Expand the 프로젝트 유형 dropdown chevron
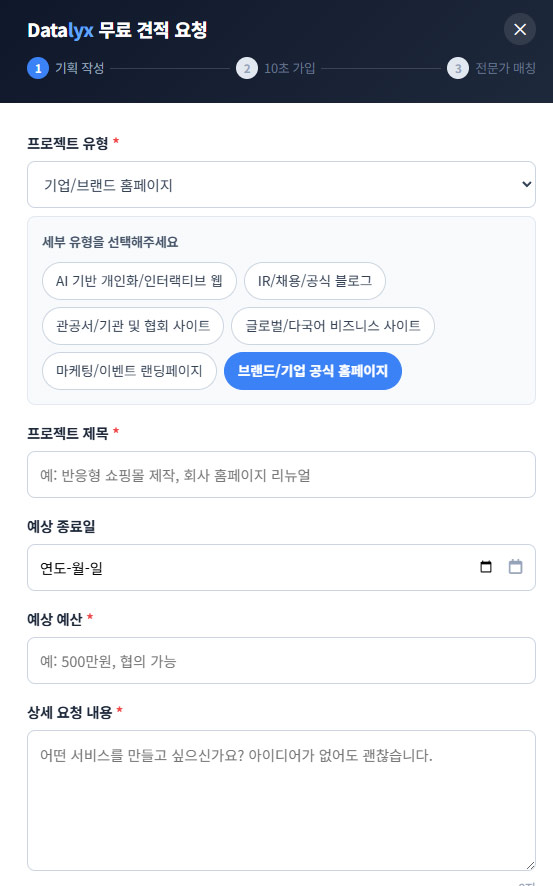 click(x=526, y=184)
